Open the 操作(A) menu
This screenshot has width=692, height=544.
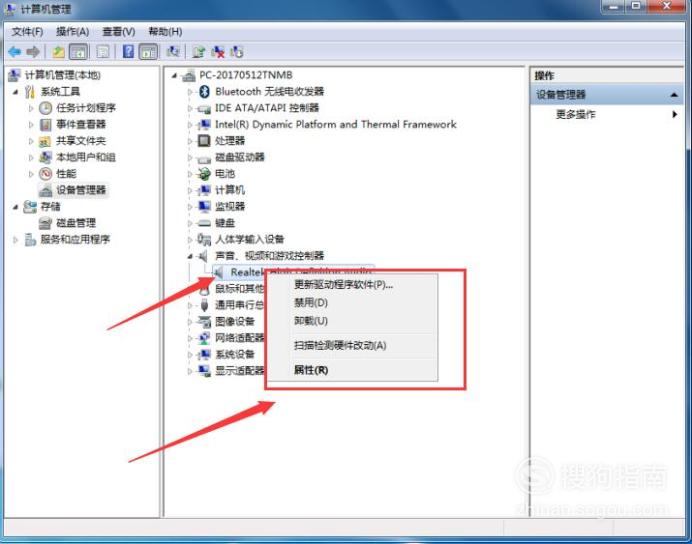tap(72, 32)
